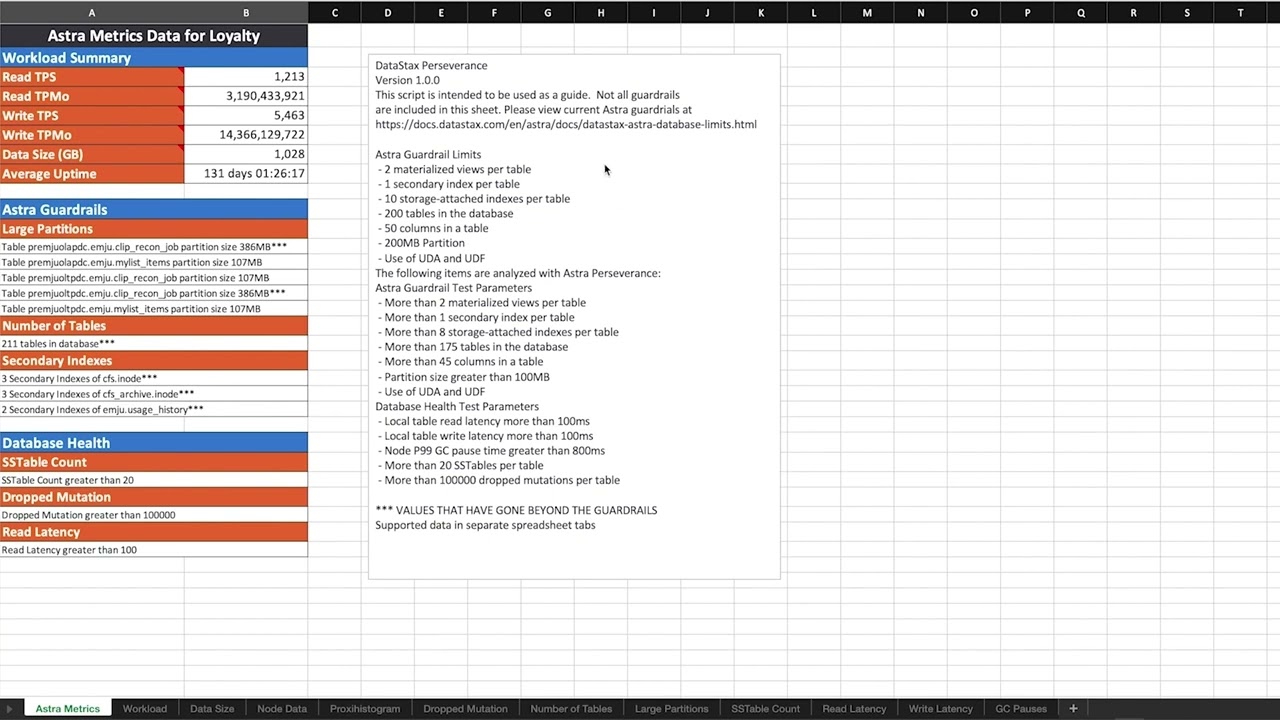
Task: Select the Data Size value 1,028
Action: [x=246, y=154]
